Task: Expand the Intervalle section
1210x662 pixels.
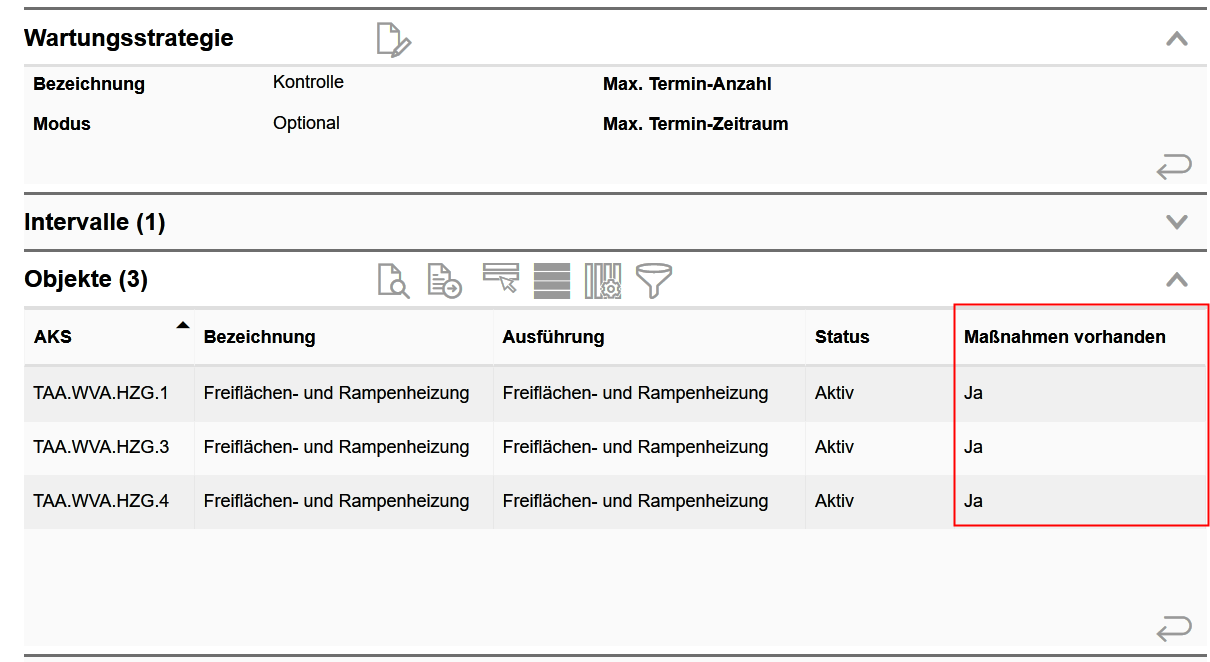Action: pyautogui.click(x=1177, y=222)
